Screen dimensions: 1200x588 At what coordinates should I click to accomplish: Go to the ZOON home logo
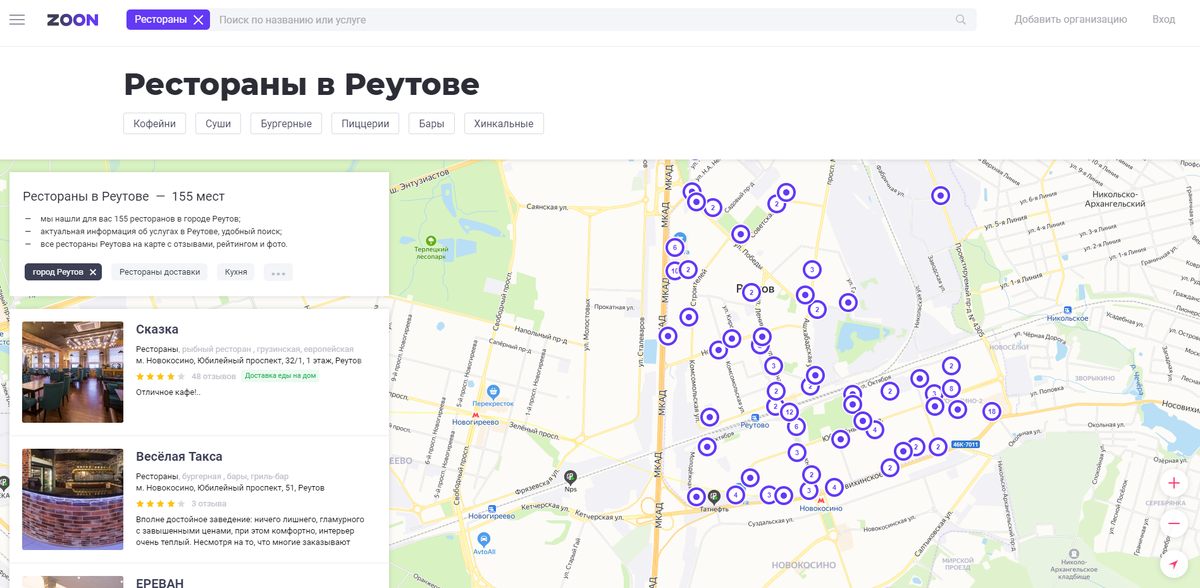72,20
